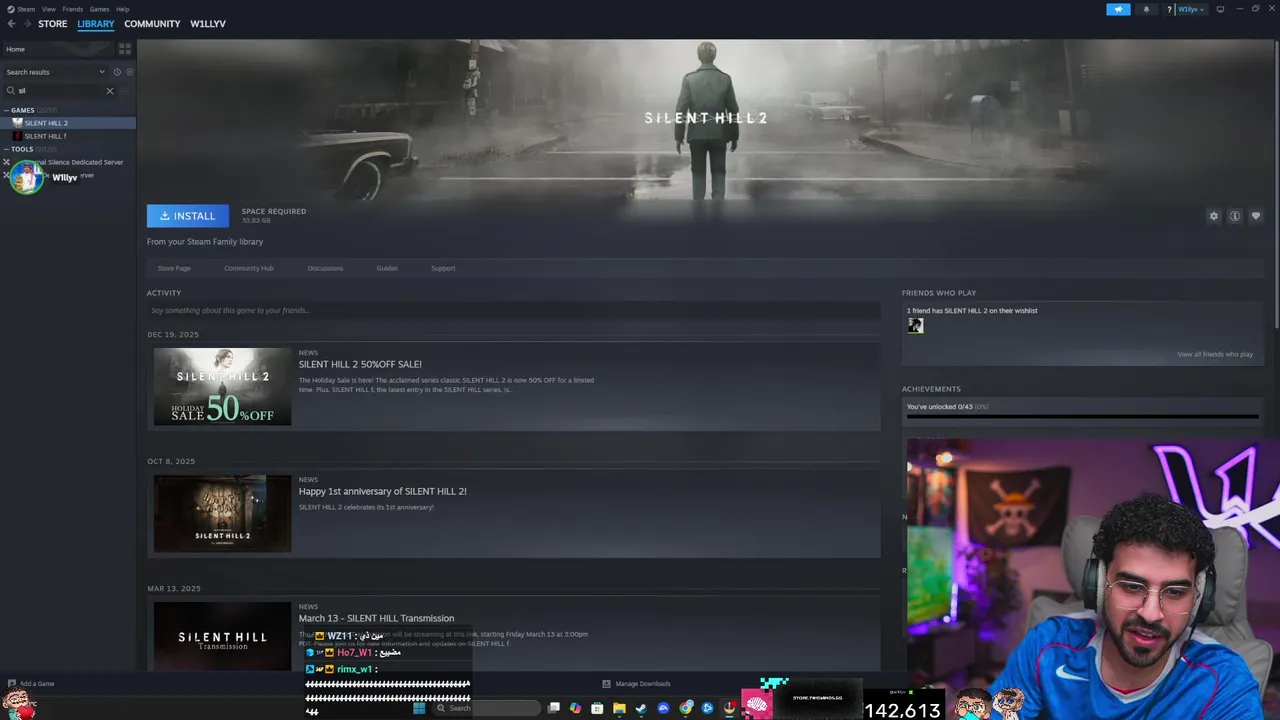Click the achievements progress bar
This screenshot has height=720, width=1280.
1082,417
